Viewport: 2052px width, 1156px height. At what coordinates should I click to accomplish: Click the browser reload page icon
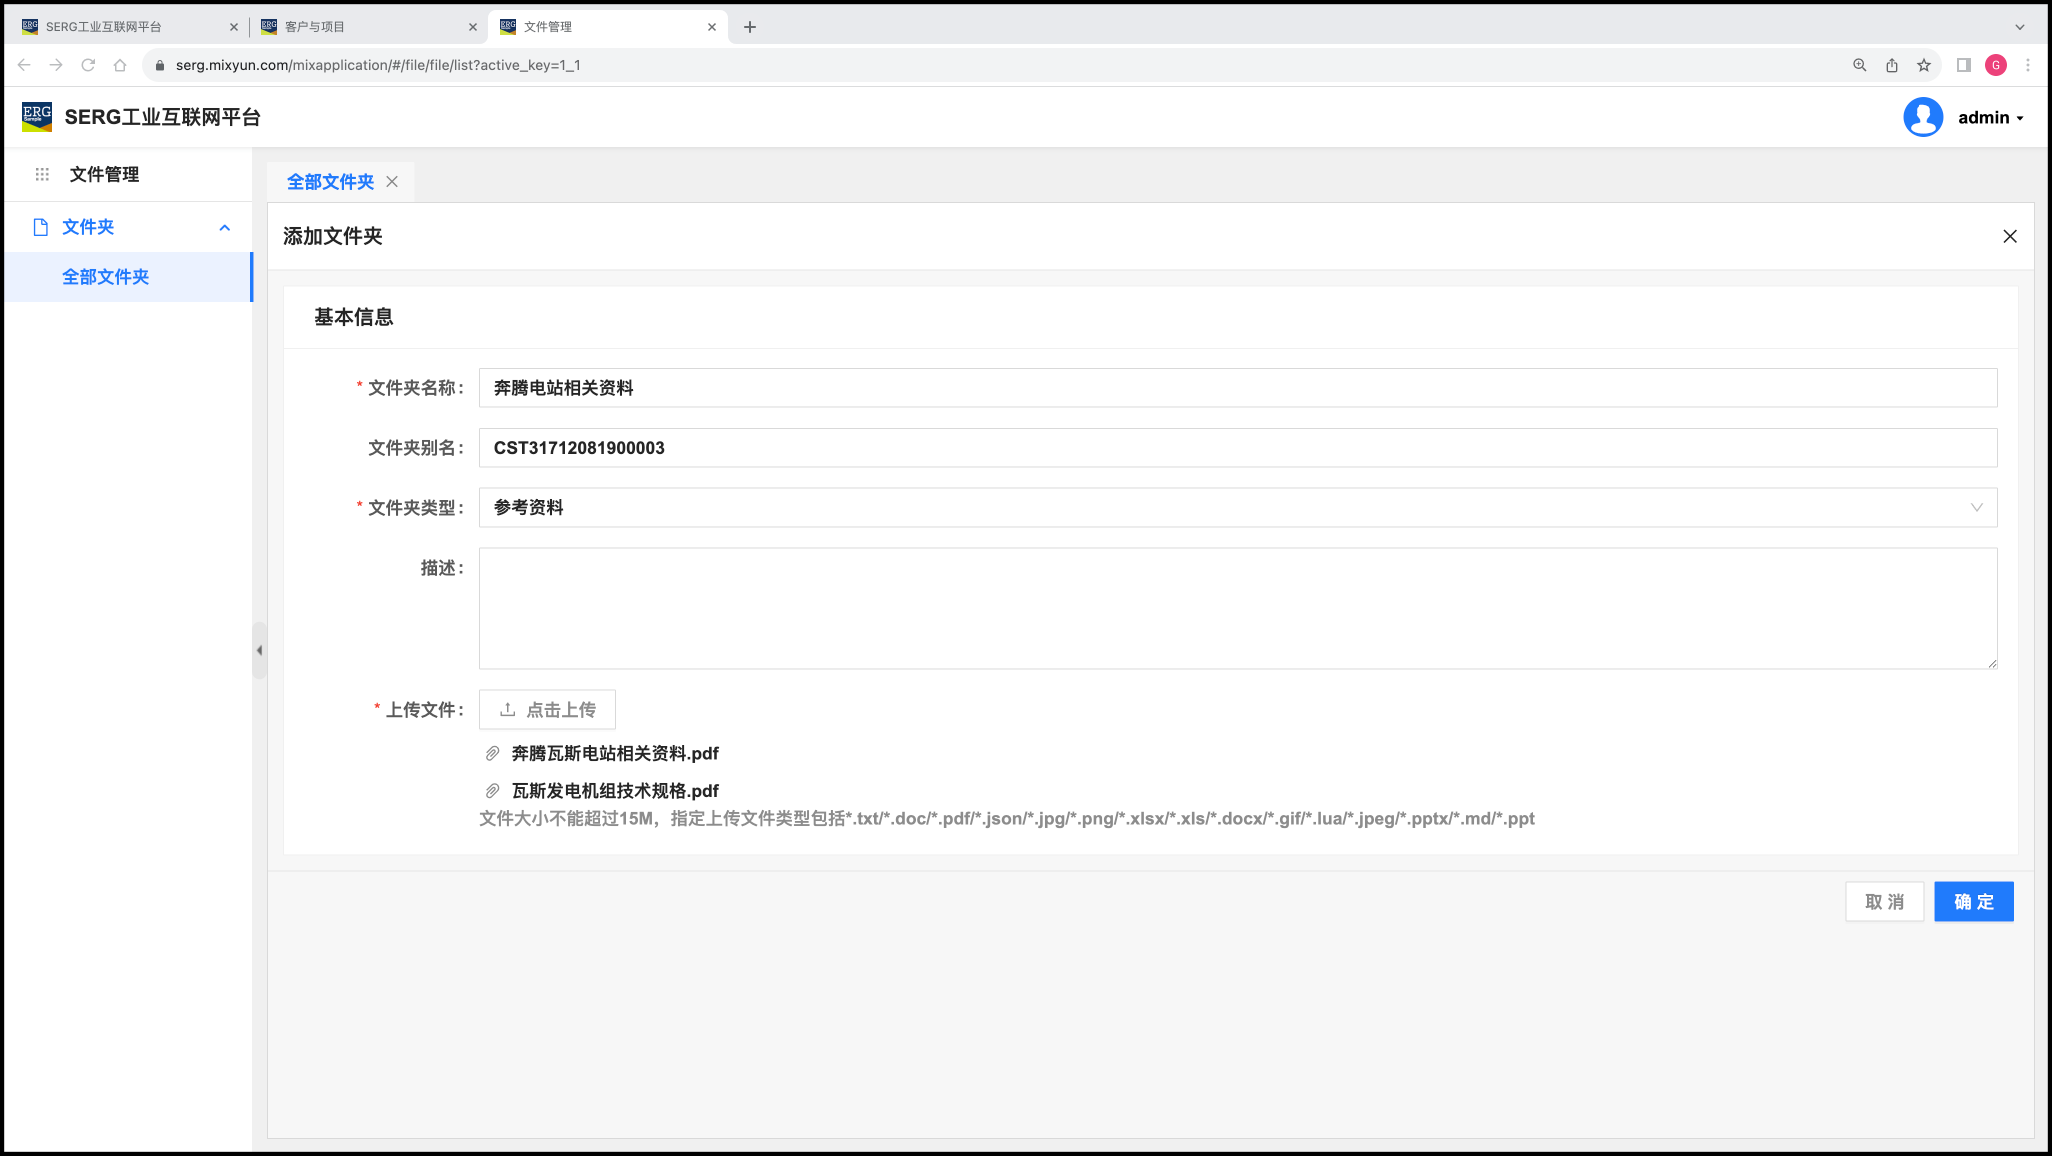click(x=88, y=65)
